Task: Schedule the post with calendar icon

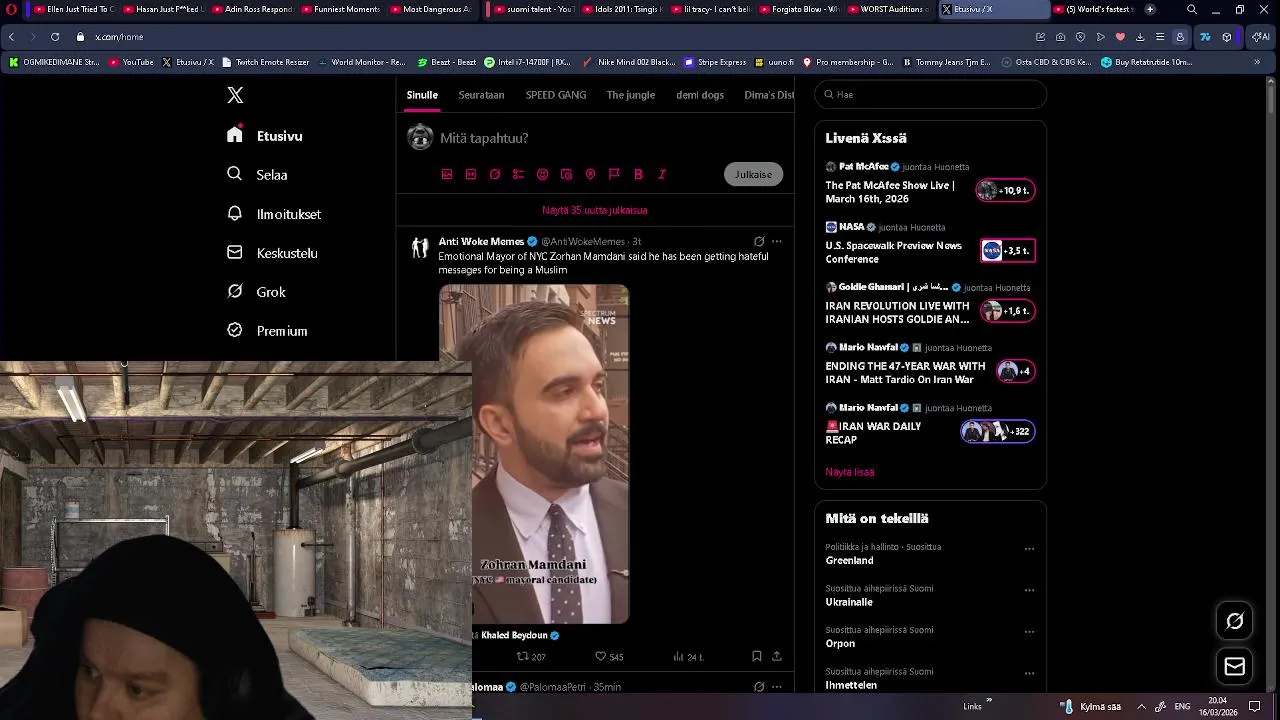Action: click(x=566, y=174)
